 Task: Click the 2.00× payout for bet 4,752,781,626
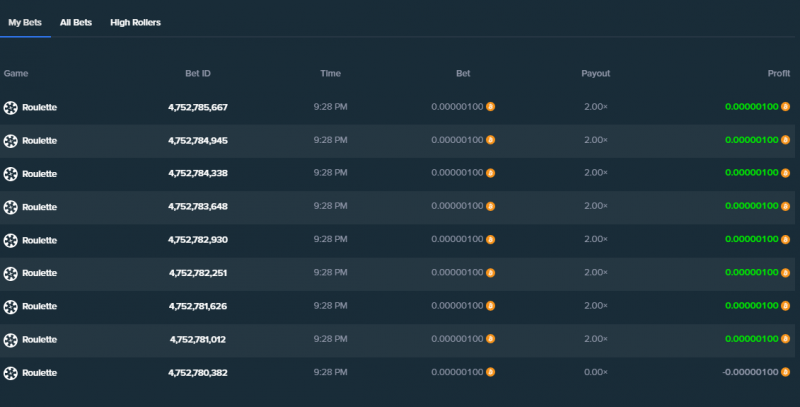pos(596,306)
